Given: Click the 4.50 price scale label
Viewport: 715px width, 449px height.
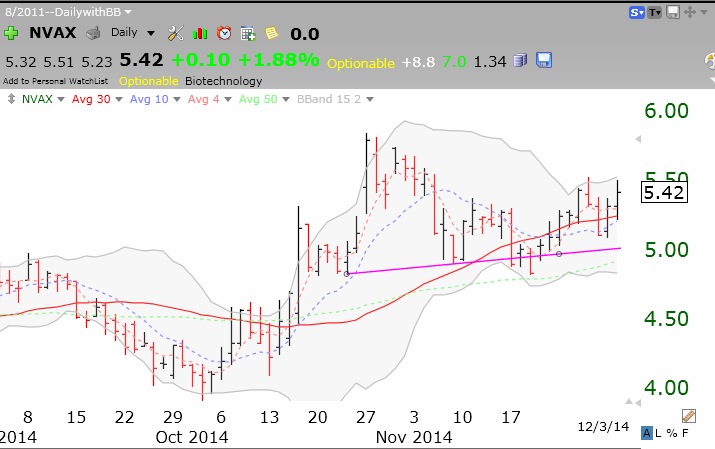Looking at the screenshot, I should click(x=666, y=319).
